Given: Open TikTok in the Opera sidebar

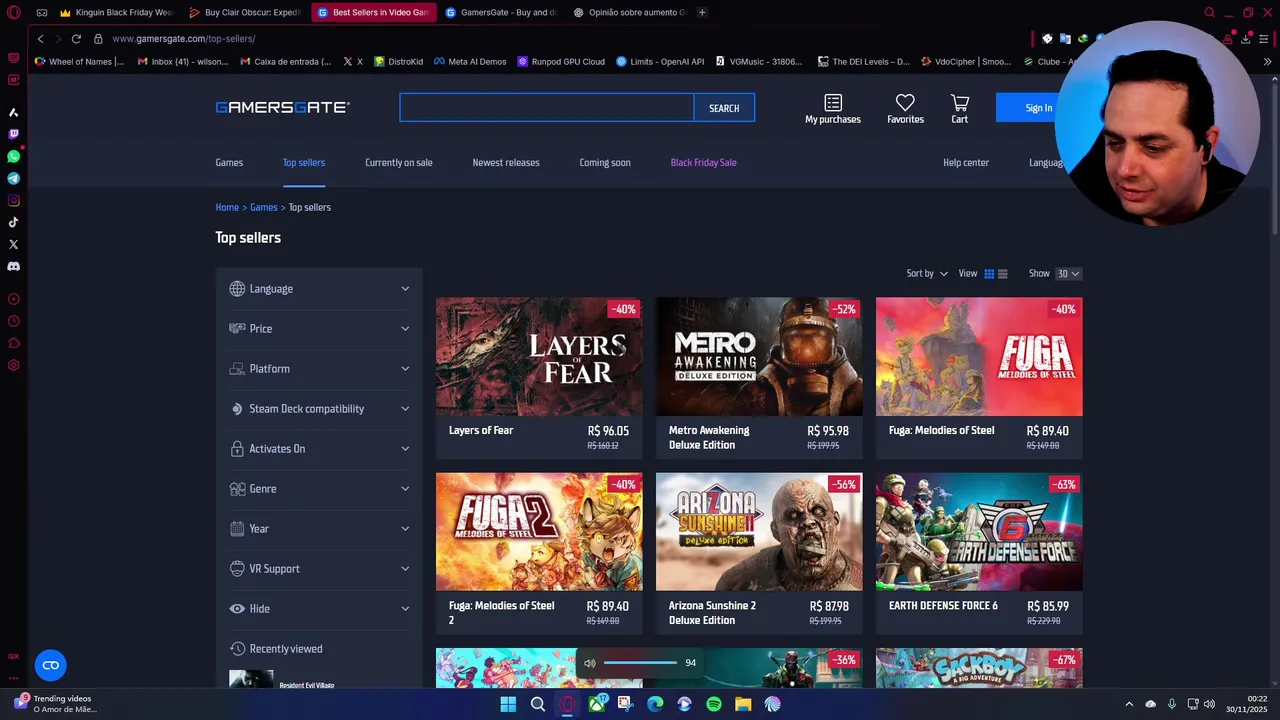Looking at the screenshot, I should [x=13, y=222].
